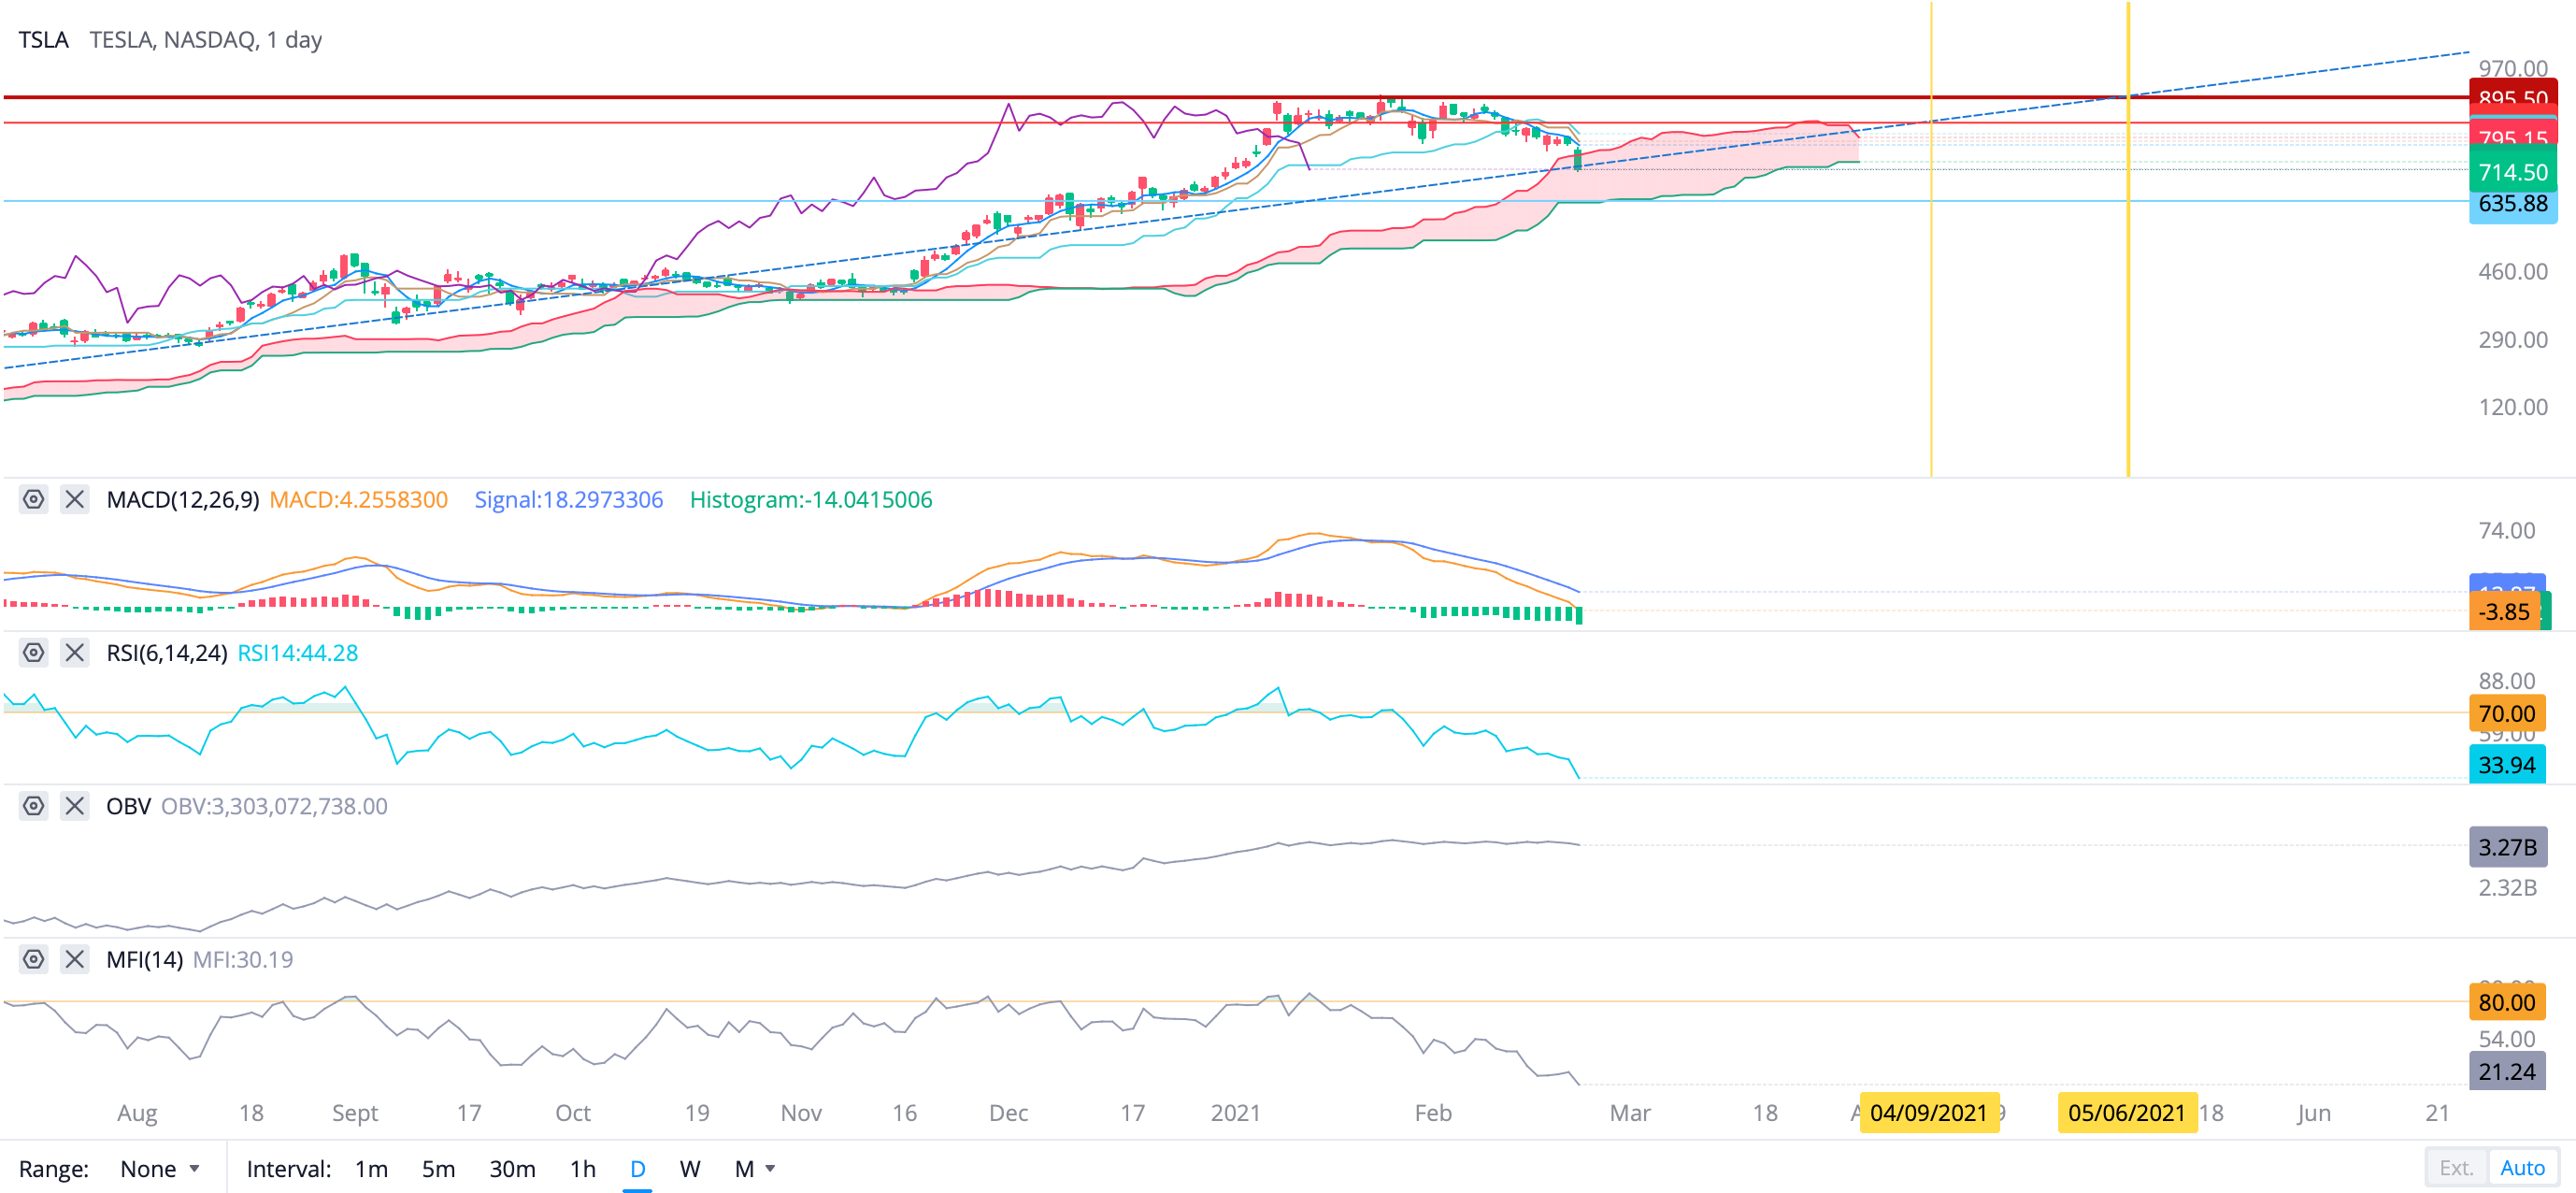Click the 635.88 blue price label
The image size is (2576, 1193).
click(2513, 204)
